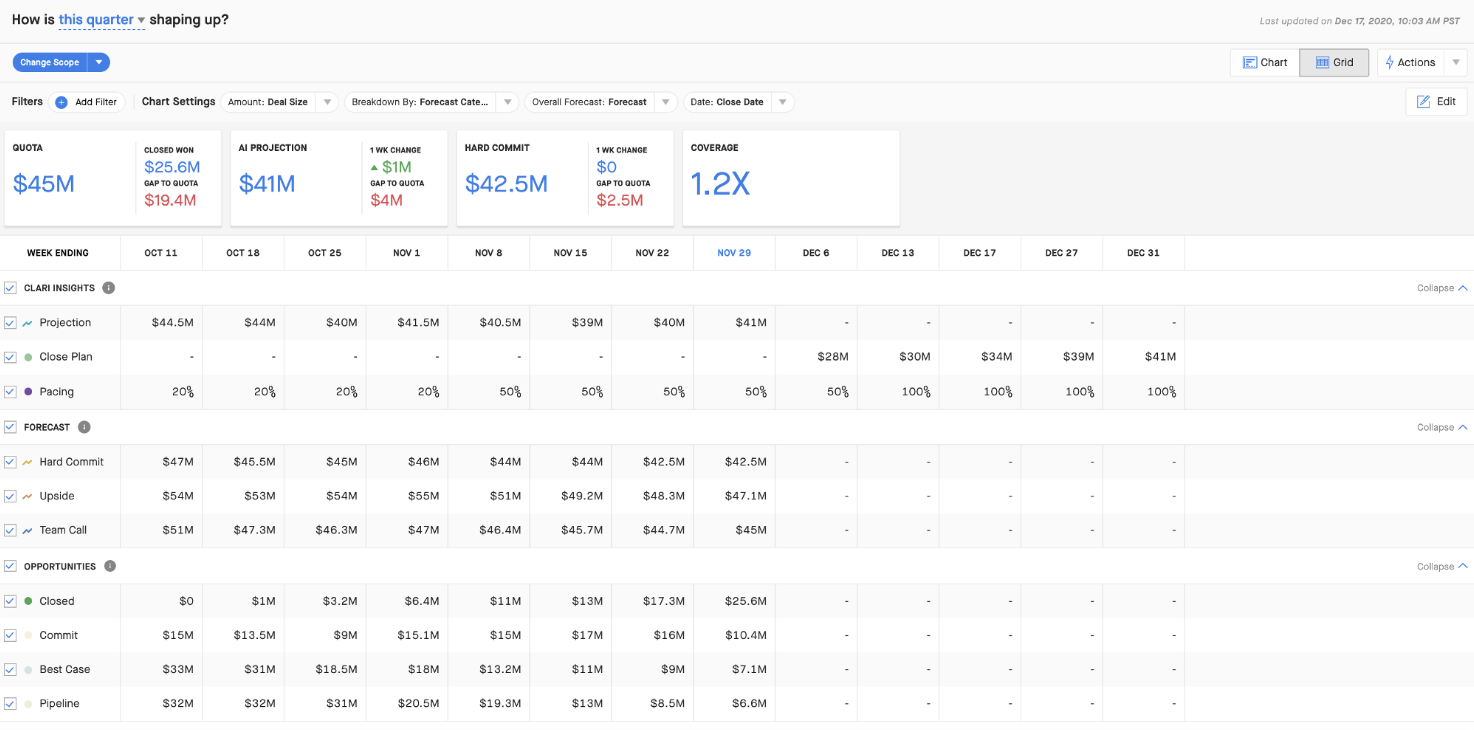Select the NOV 29 week column header
This screenshot has width=1474, height=730.
tap(734, 253)
